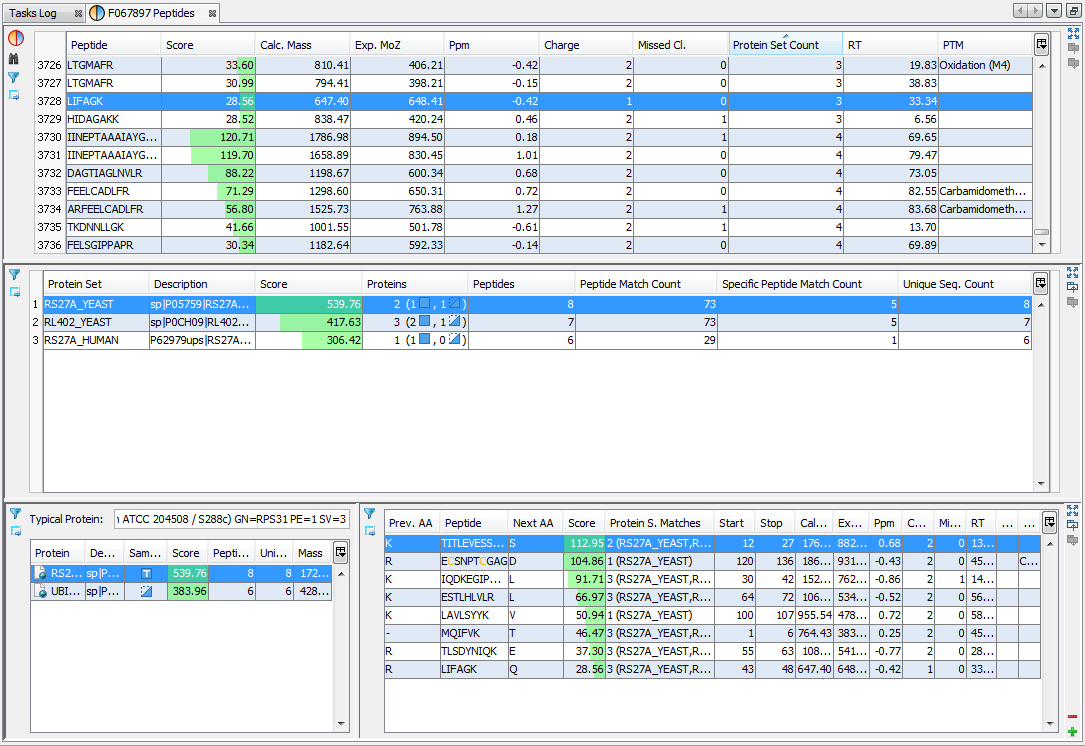Click the binoculars search icon in peptides panel

15,59
